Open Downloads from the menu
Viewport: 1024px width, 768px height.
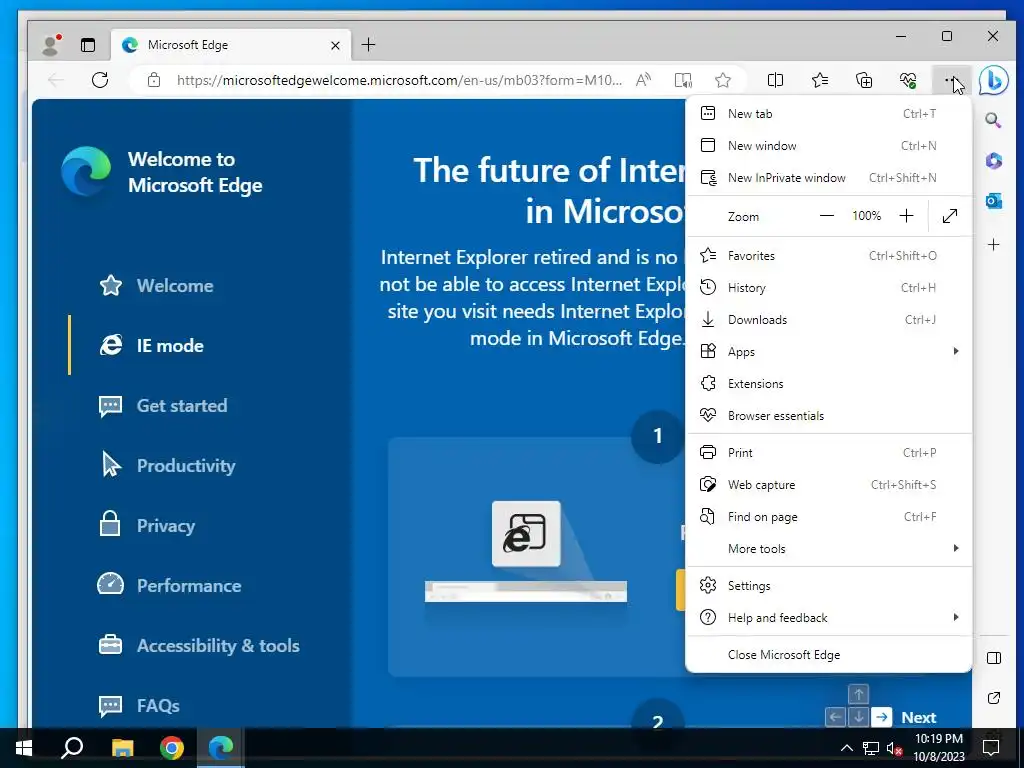pyautogui.click(x=828, y=320)
